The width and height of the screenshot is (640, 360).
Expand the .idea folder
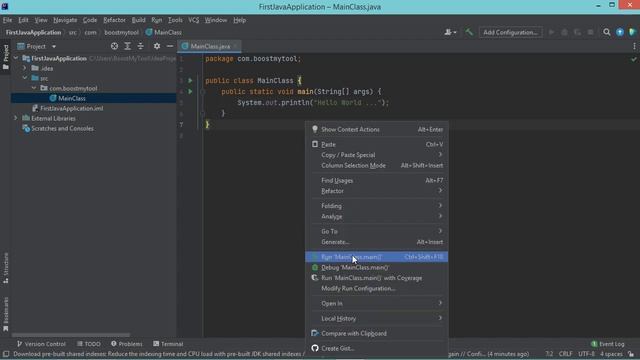pyautogui.click(x=25, y=68)
